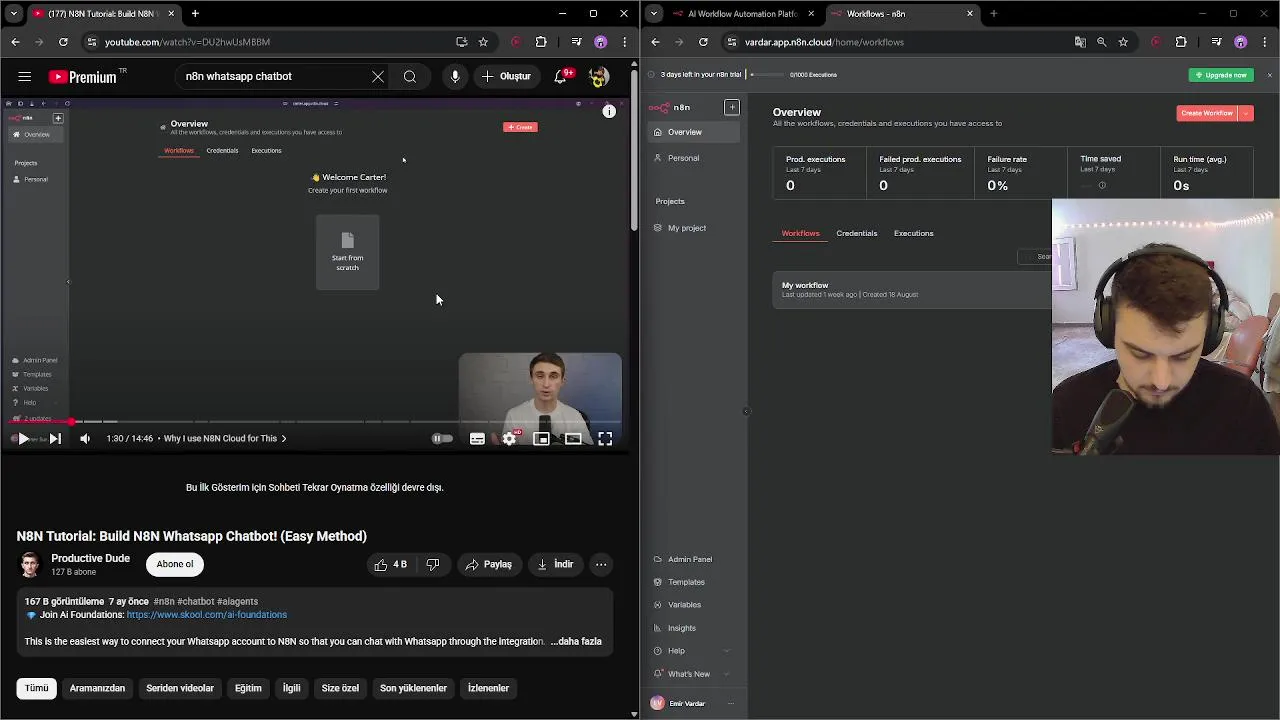Viewport: 1280px width, 720px height.
Task: Open zoom magnifier icon in n8n address bar
Action: [x=1101, y=42]
